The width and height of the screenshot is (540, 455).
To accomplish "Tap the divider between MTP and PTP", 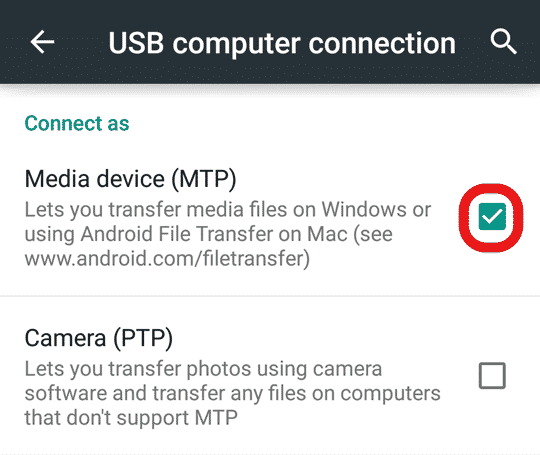I will [270, 296].
